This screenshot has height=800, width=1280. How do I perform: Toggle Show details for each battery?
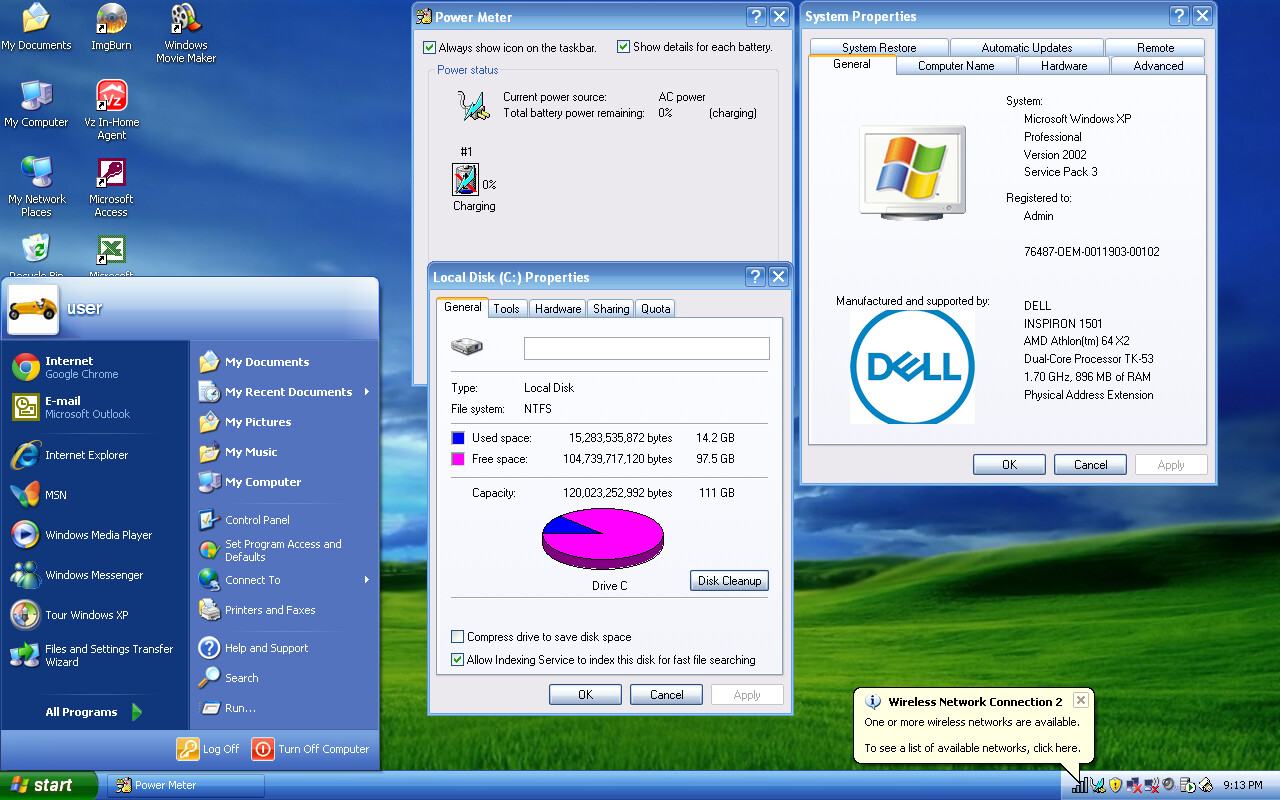[x=624, y=47]
